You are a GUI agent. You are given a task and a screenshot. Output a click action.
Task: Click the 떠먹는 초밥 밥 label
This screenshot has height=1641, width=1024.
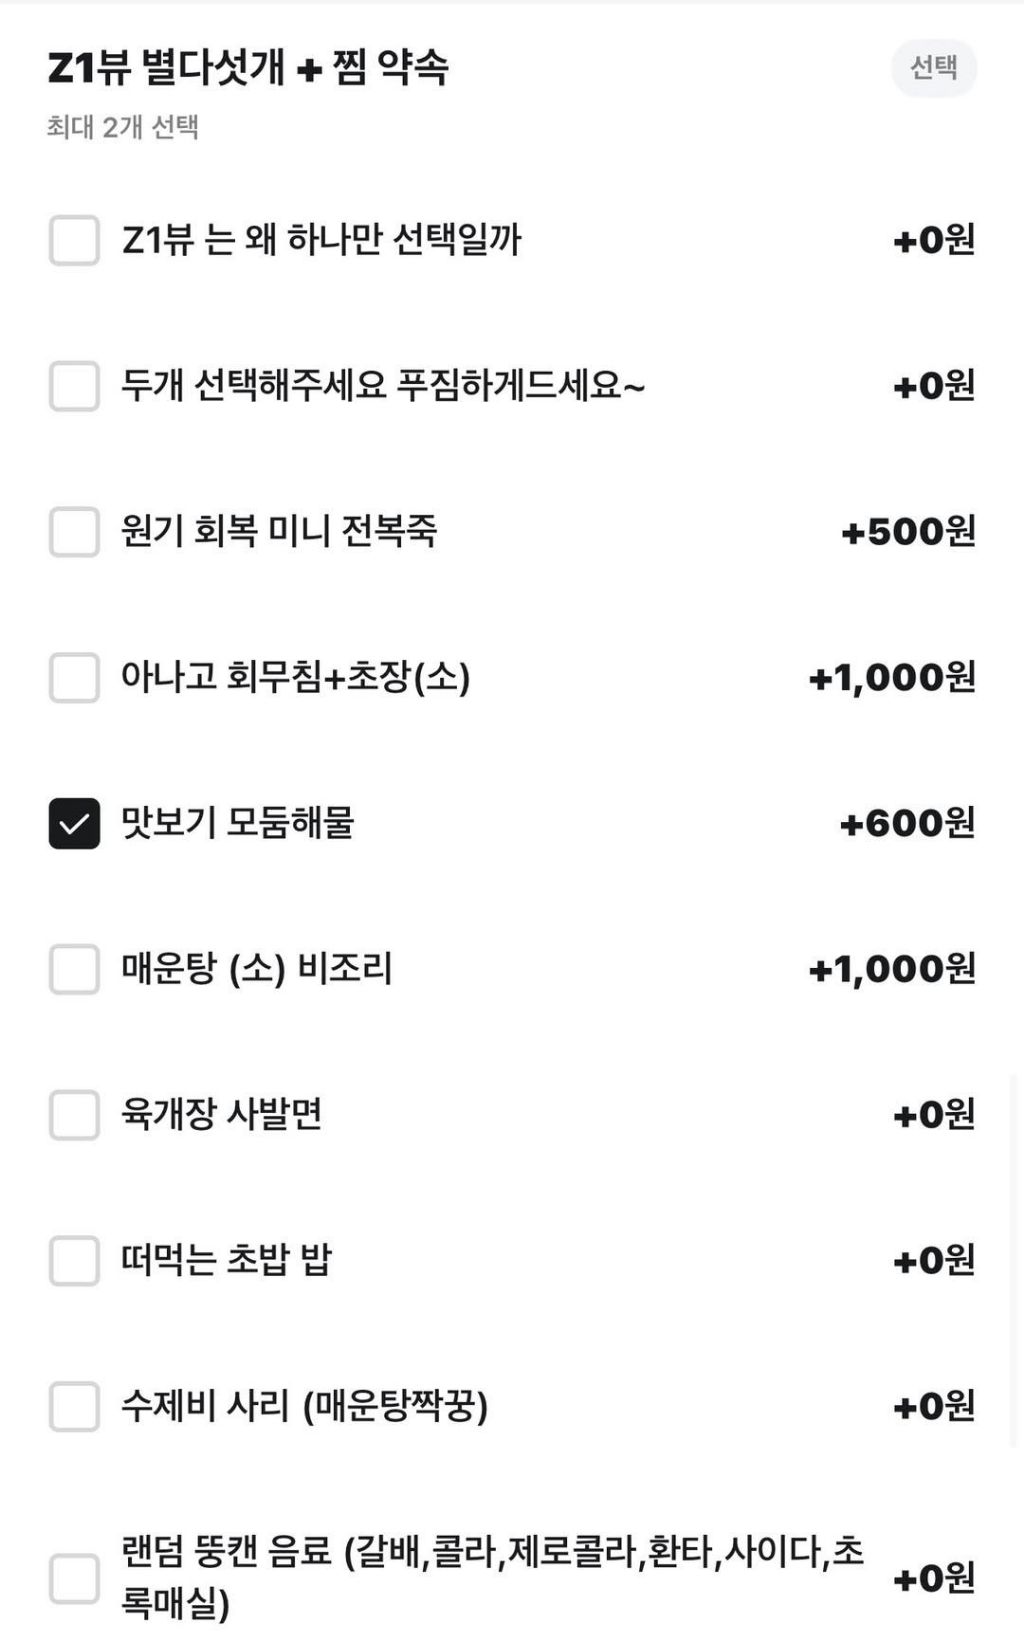226,1259
